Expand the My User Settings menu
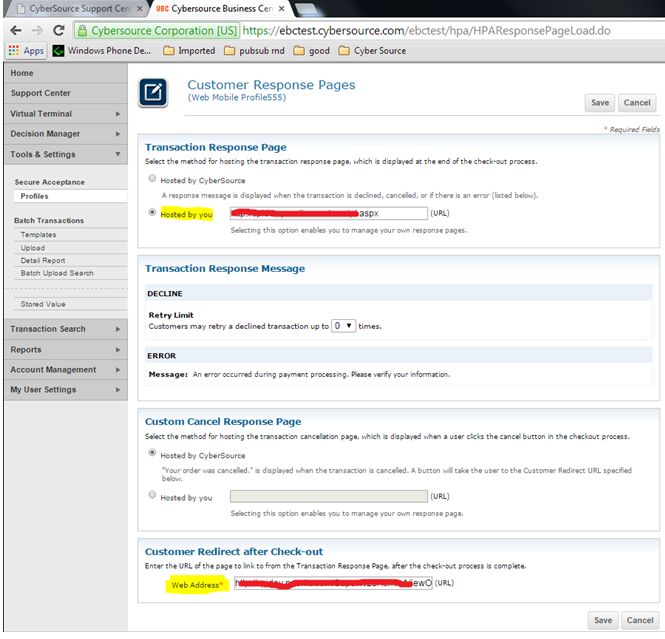Viewport: 665px width, 639px height. (66, 390)
